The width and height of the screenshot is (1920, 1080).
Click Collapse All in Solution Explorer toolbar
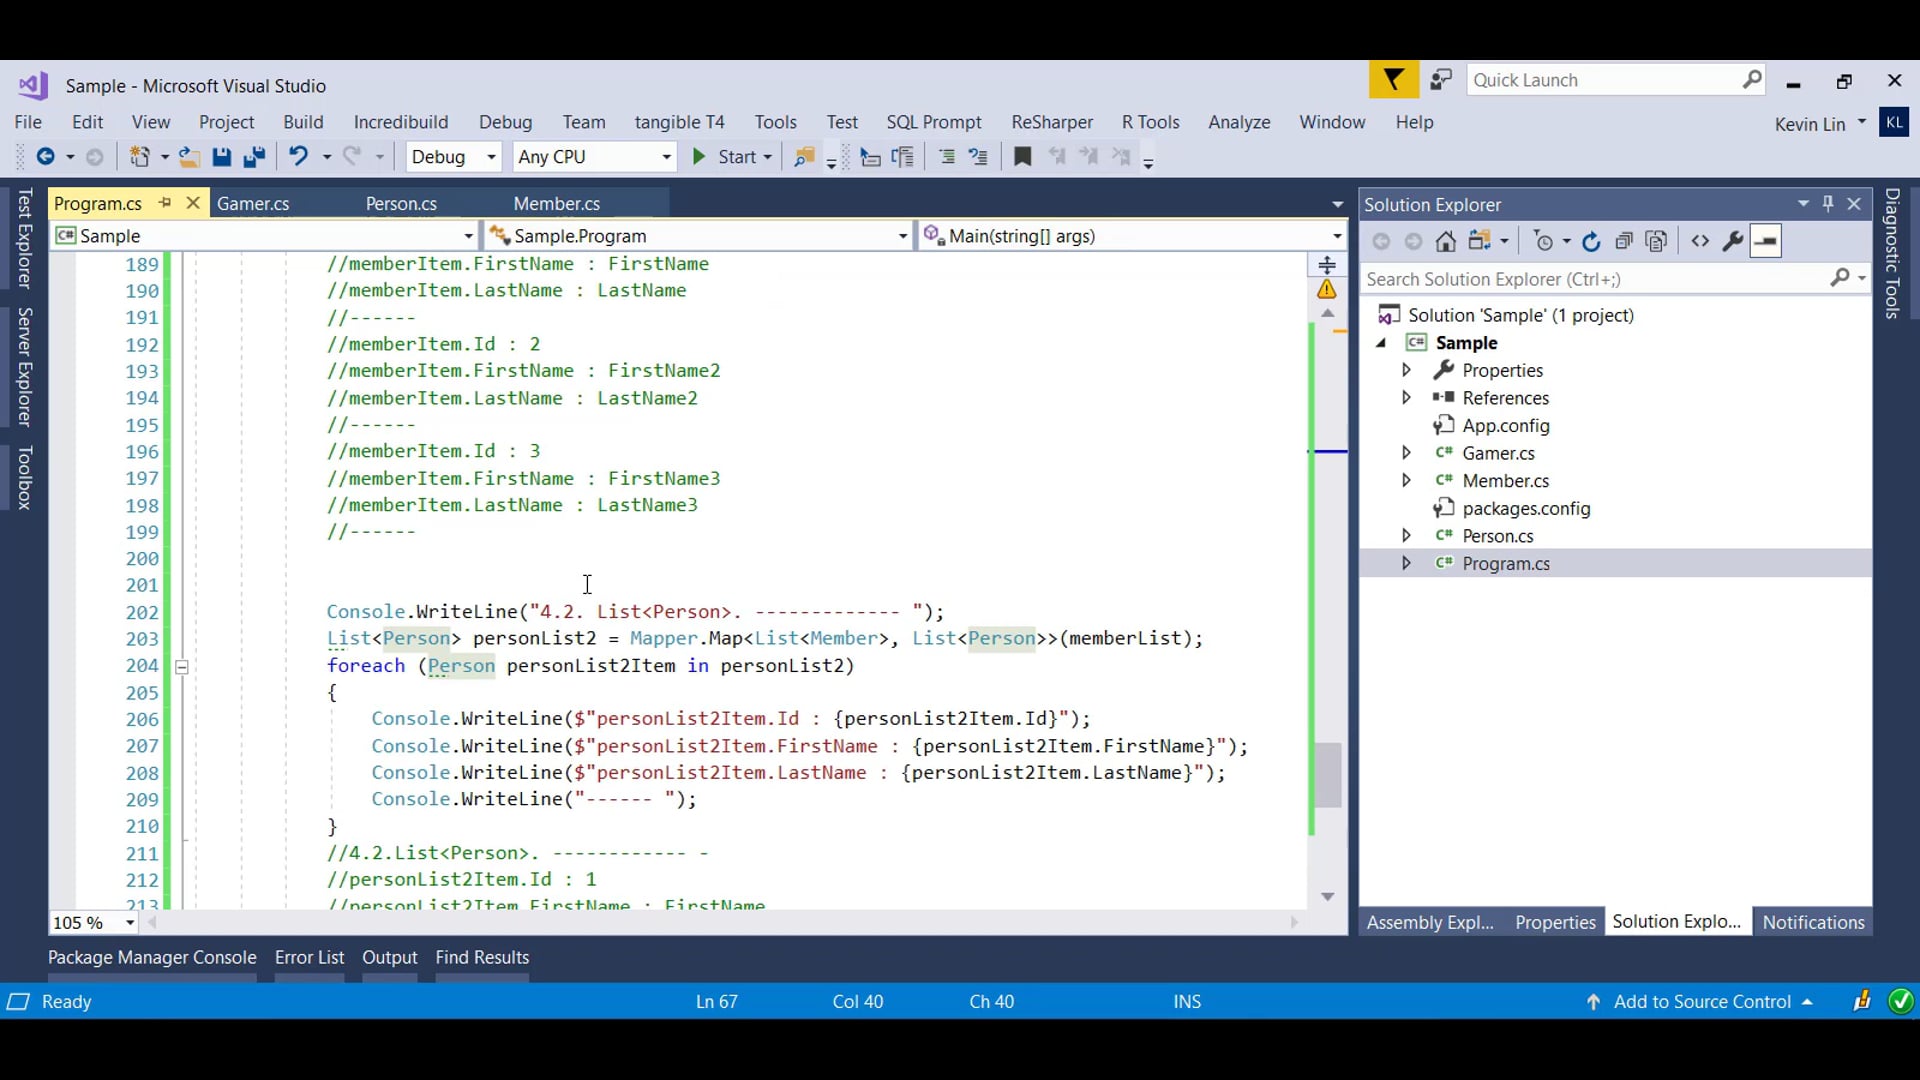[1624, 241]
